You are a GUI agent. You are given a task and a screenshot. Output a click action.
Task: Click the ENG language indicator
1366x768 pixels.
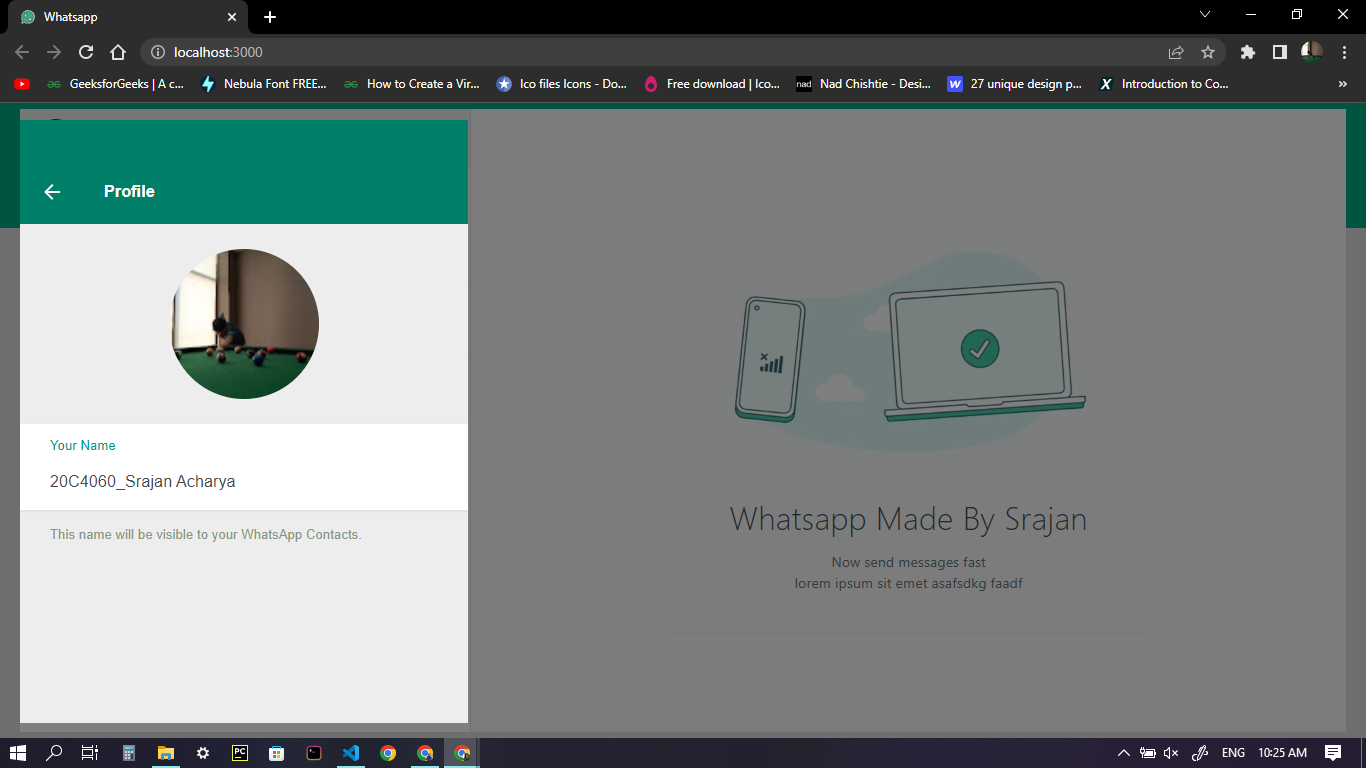1234,753
